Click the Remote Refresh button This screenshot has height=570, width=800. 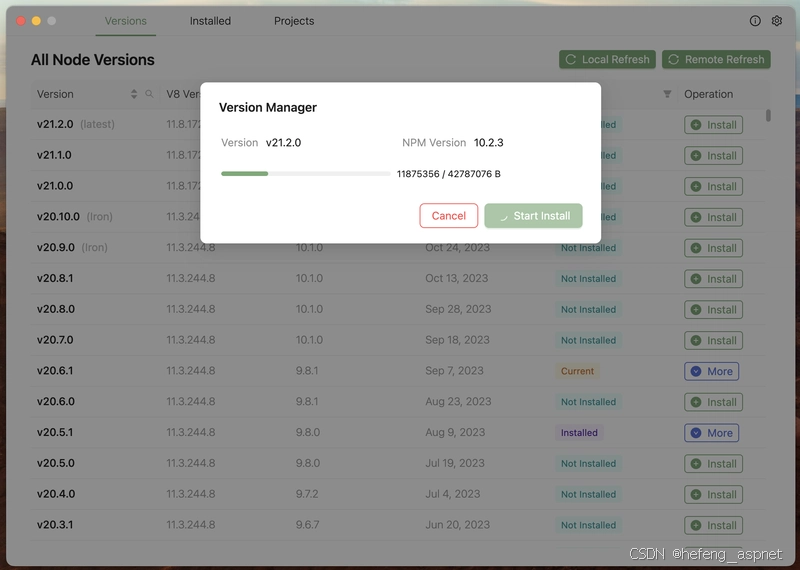coord(716,59)
